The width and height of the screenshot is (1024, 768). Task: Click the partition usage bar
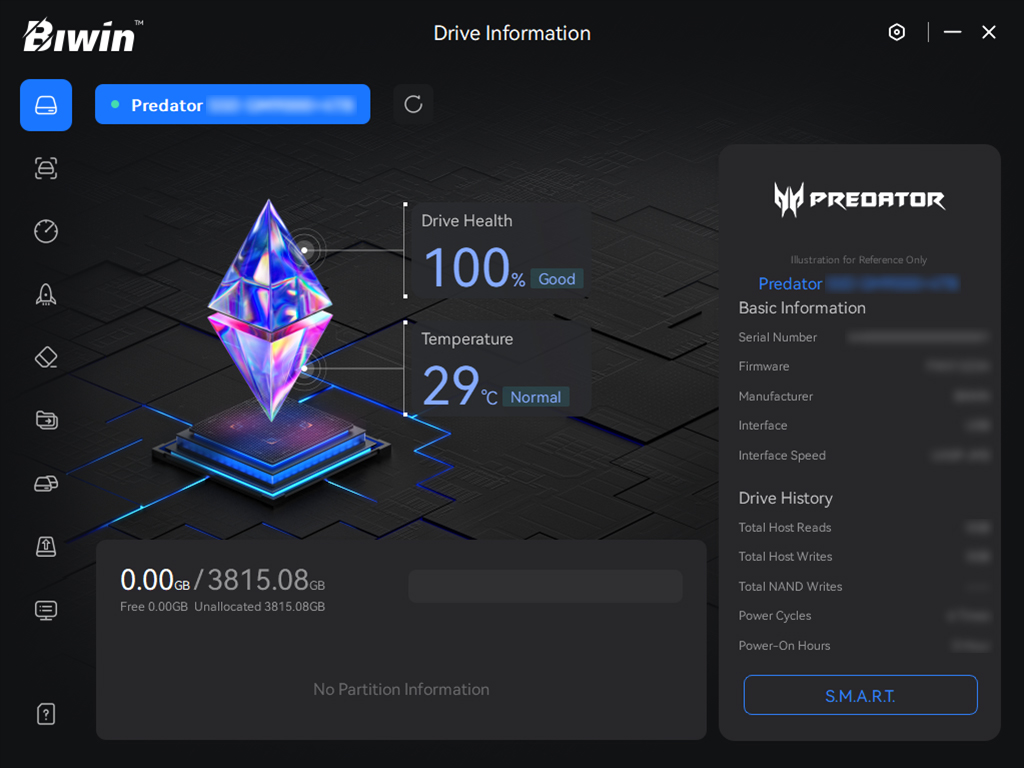click(545, 586)
